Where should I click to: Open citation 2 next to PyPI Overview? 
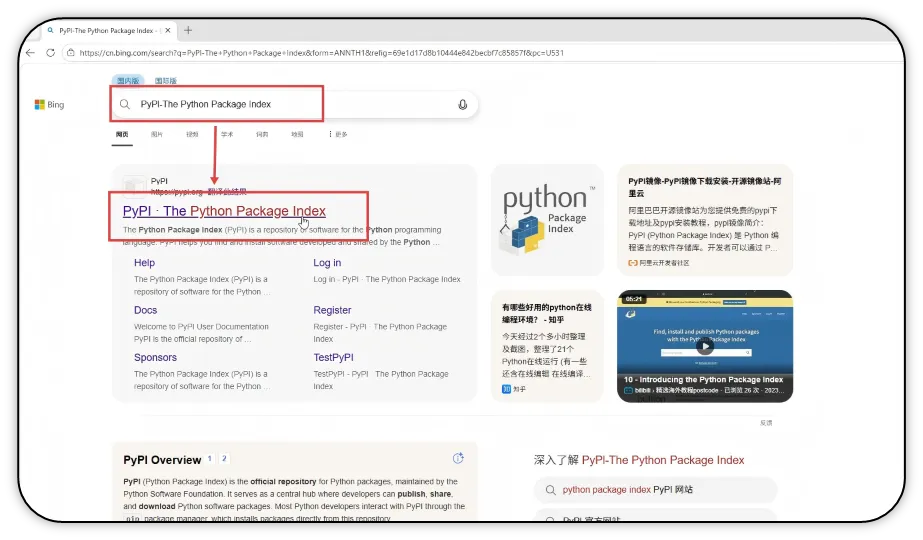[x=224, y=459]
